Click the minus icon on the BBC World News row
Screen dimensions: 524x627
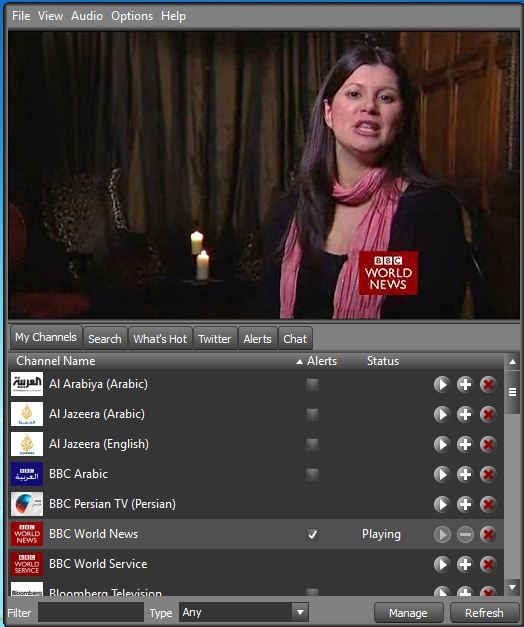465,535
